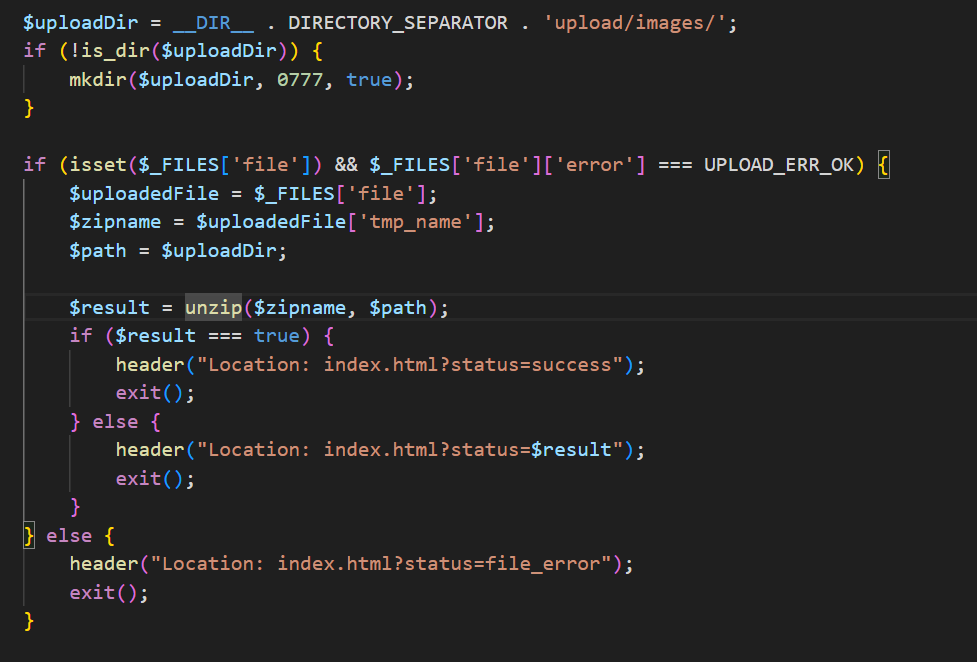Place the cursor on the mkdir function name

point(98,80)
